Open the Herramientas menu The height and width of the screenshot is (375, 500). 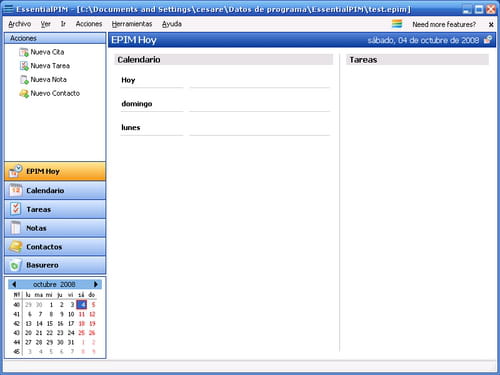click(x=132, y=24)
